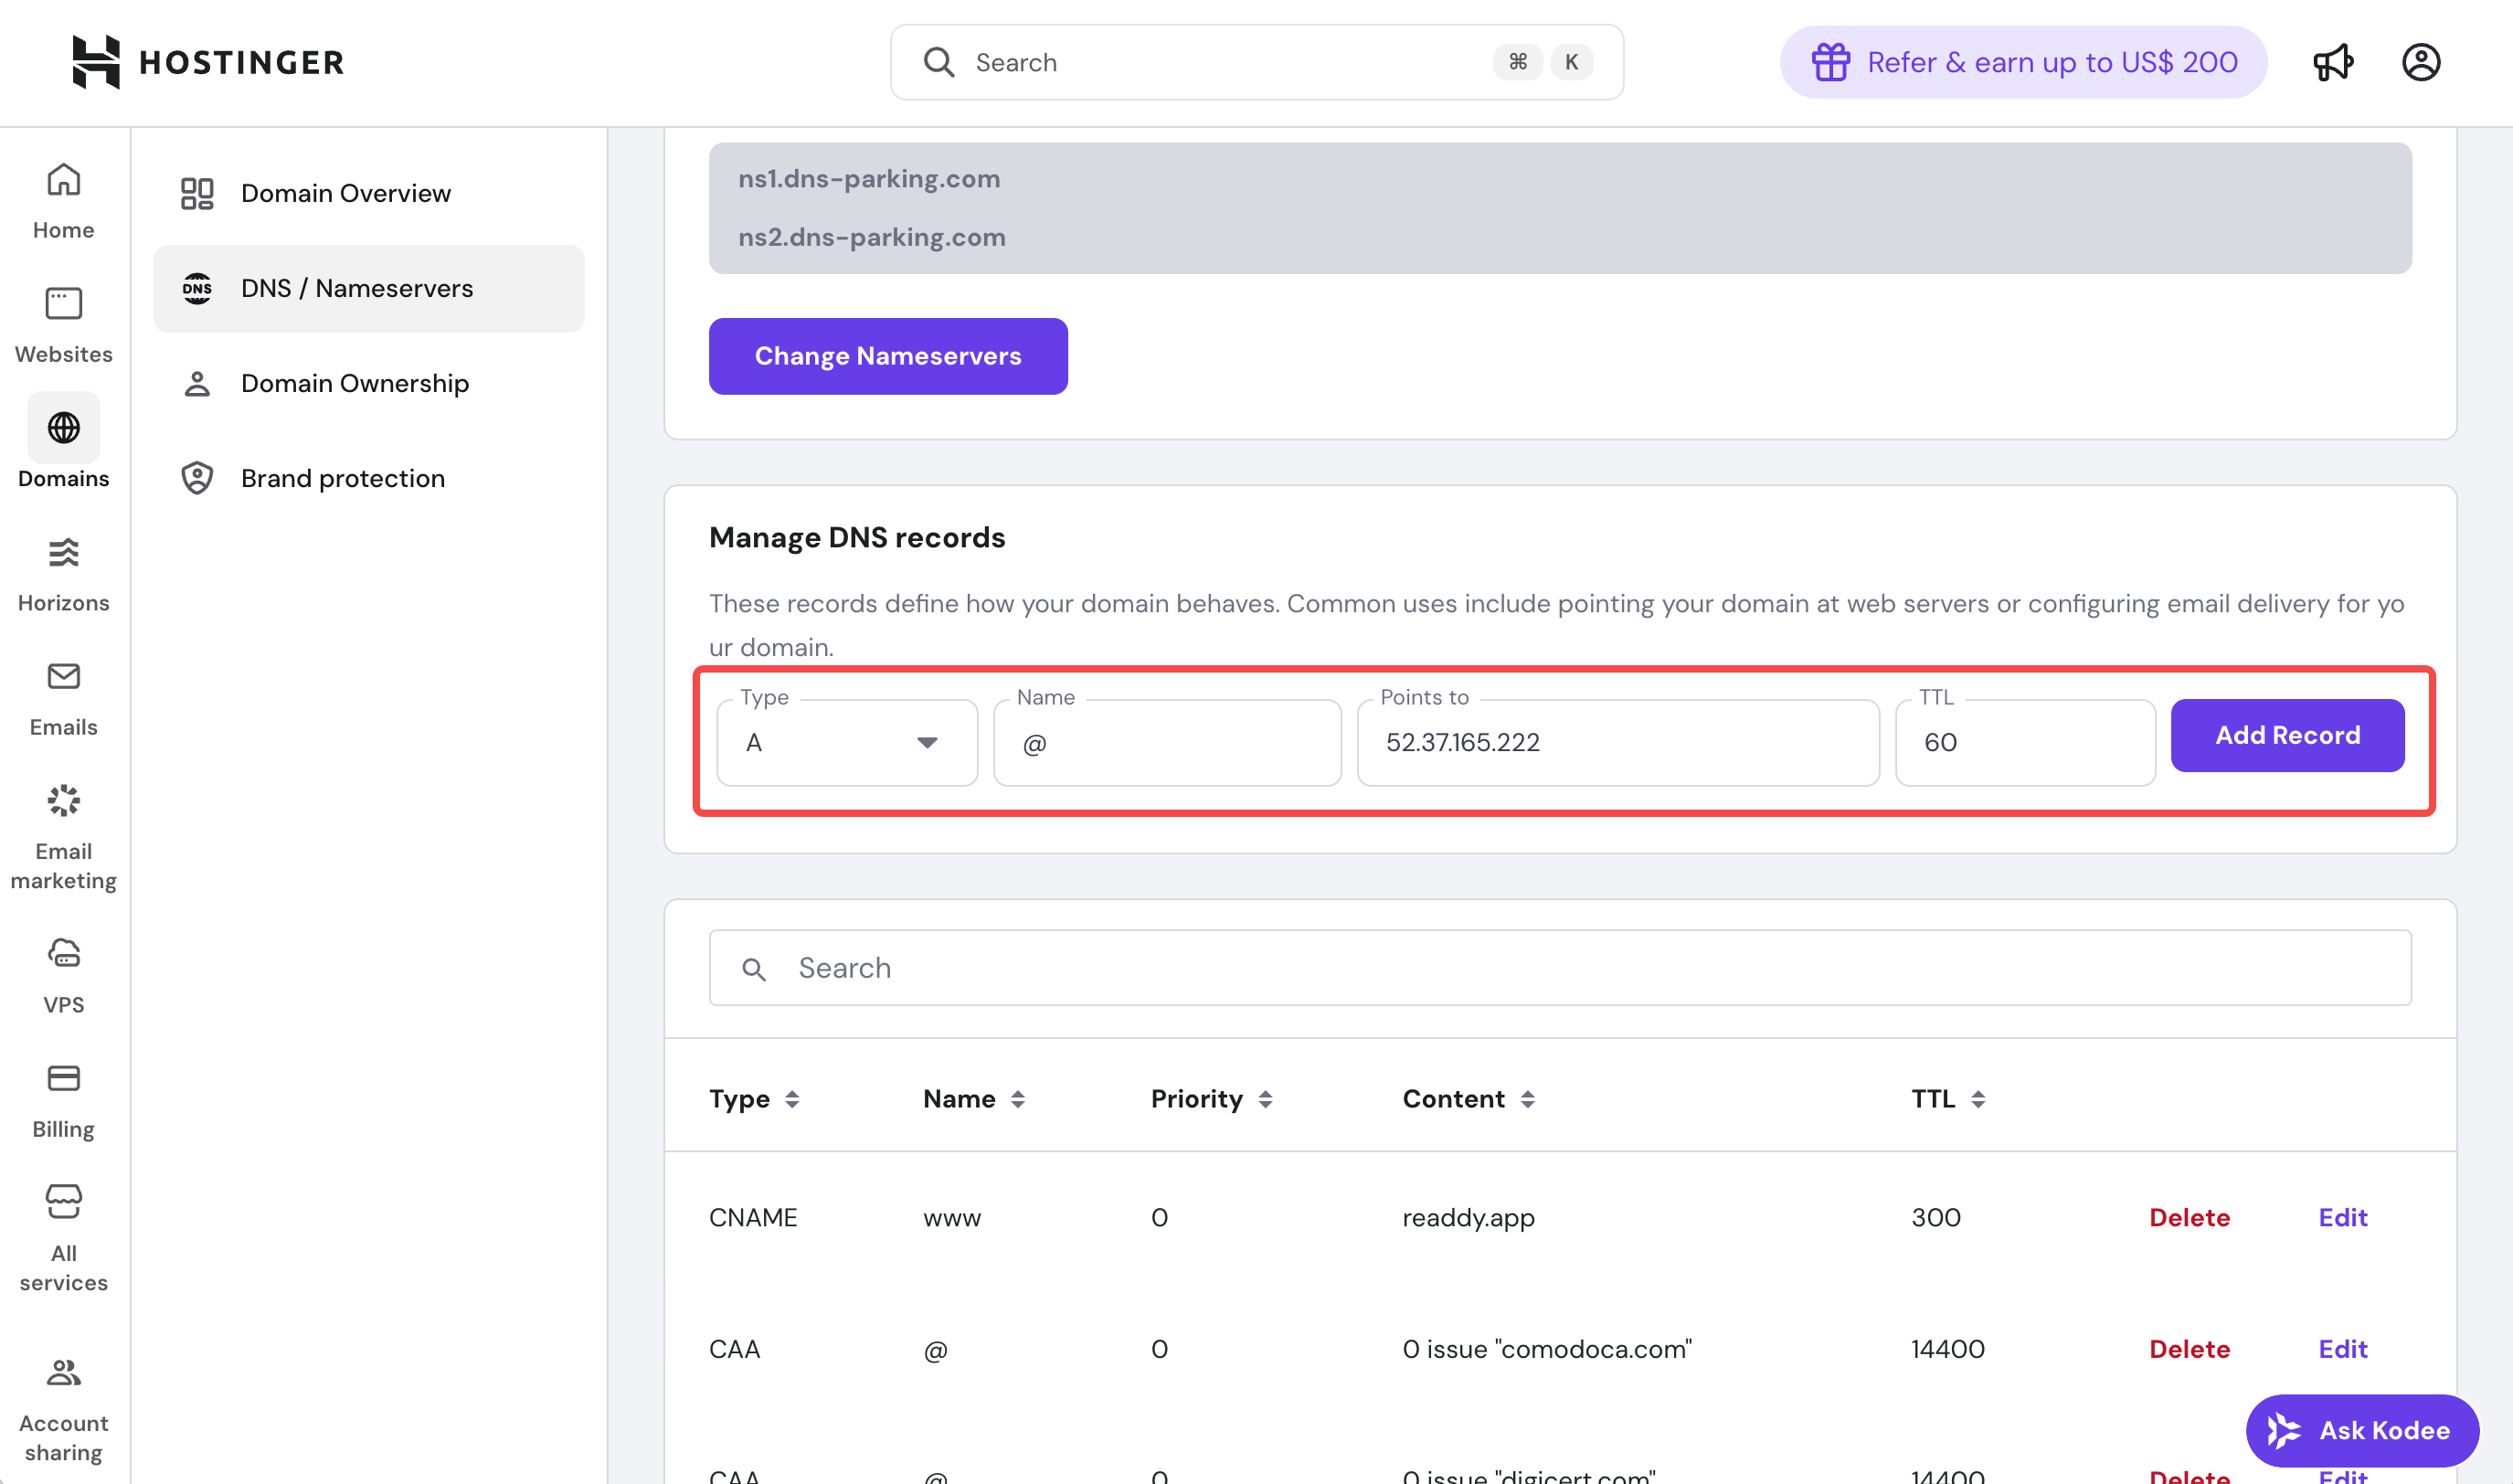Viewport: 2513px width, 1484px height.
Task: Open Brand protection menu item
Action: (x=342, y=478)
